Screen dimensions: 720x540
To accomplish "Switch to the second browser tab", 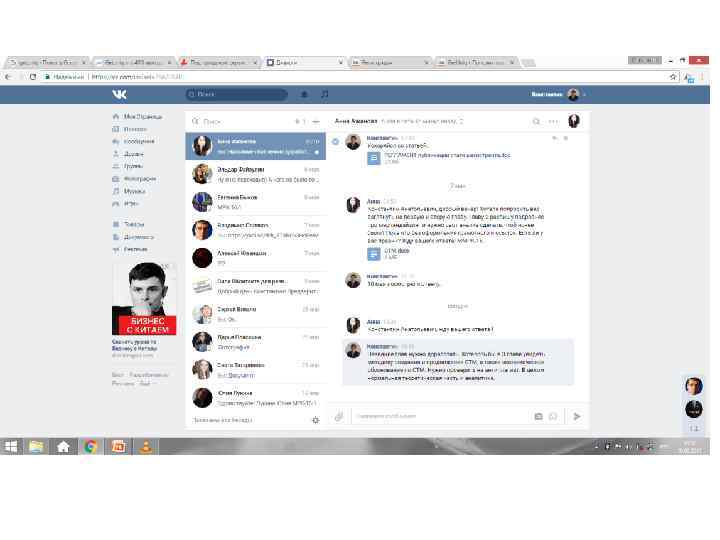I will [x=133, y=62].
